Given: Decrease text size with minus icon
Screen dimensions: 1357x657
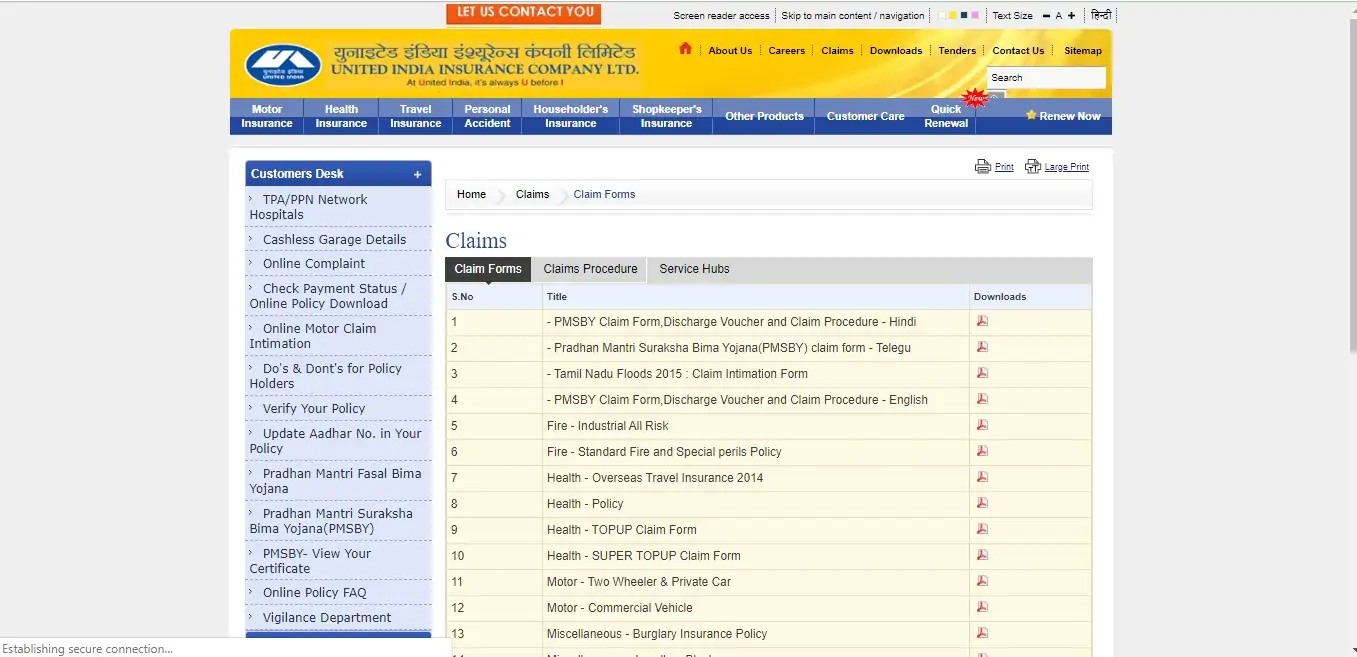Looking at the screenshot, I should pyautogui.click(x=1046, y=16).
